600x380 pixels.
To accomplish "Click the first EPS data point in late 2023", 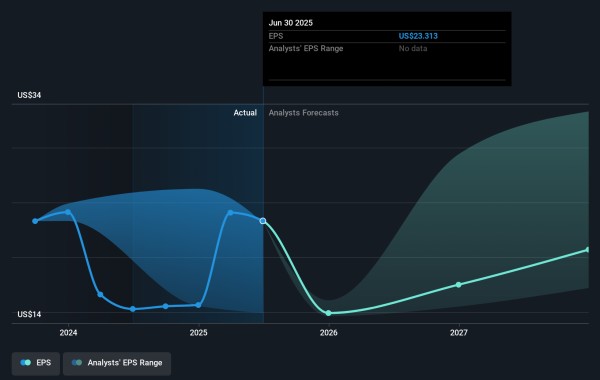I will click(x=35, y=221).
